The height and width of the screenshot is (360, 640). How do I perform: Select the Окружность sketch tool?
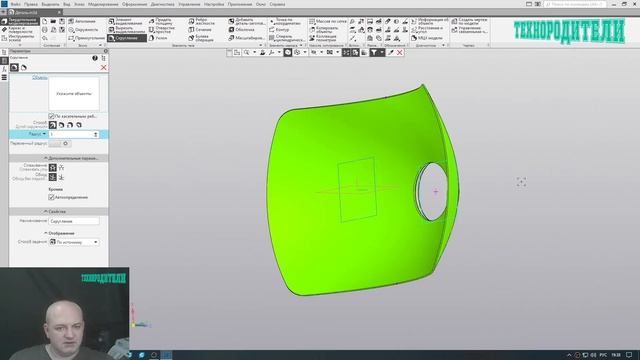click(83, 30)
